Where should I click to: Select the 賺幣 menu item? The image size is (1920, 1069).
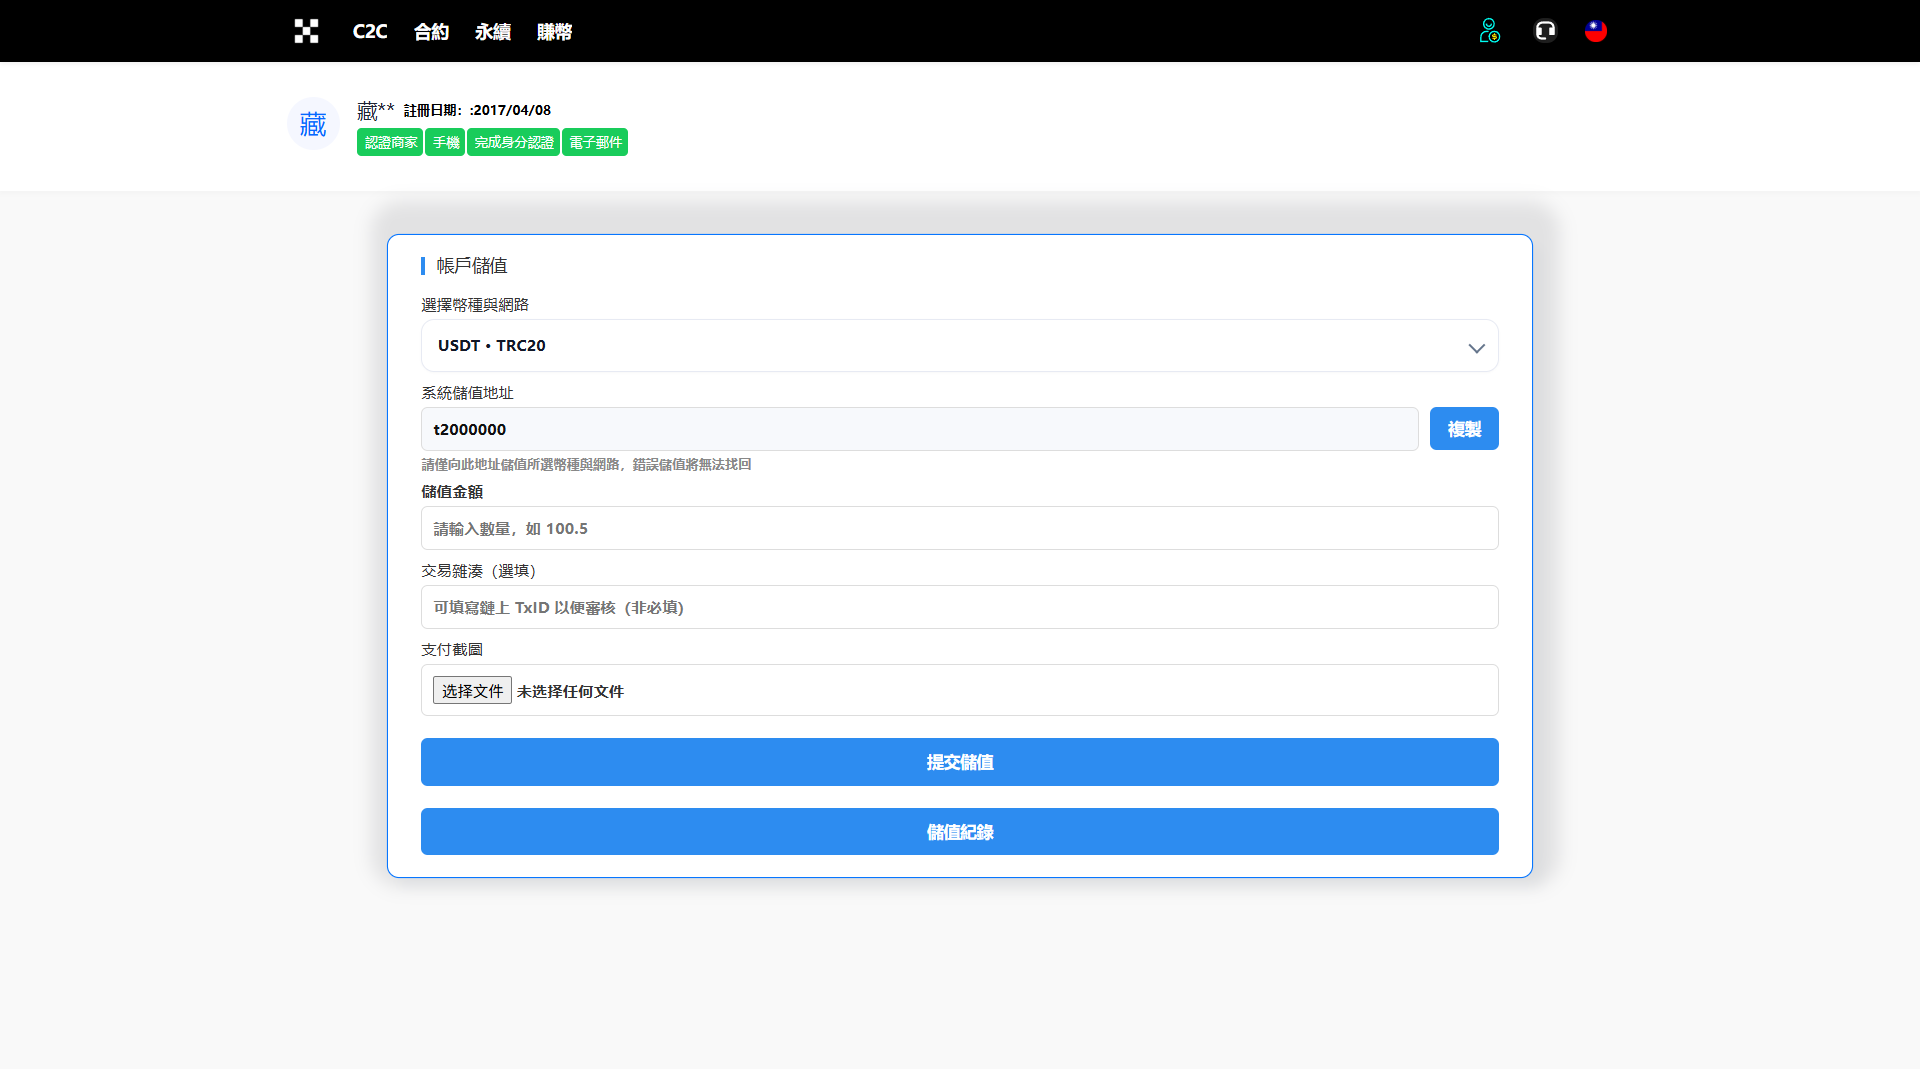pos(554,32)
